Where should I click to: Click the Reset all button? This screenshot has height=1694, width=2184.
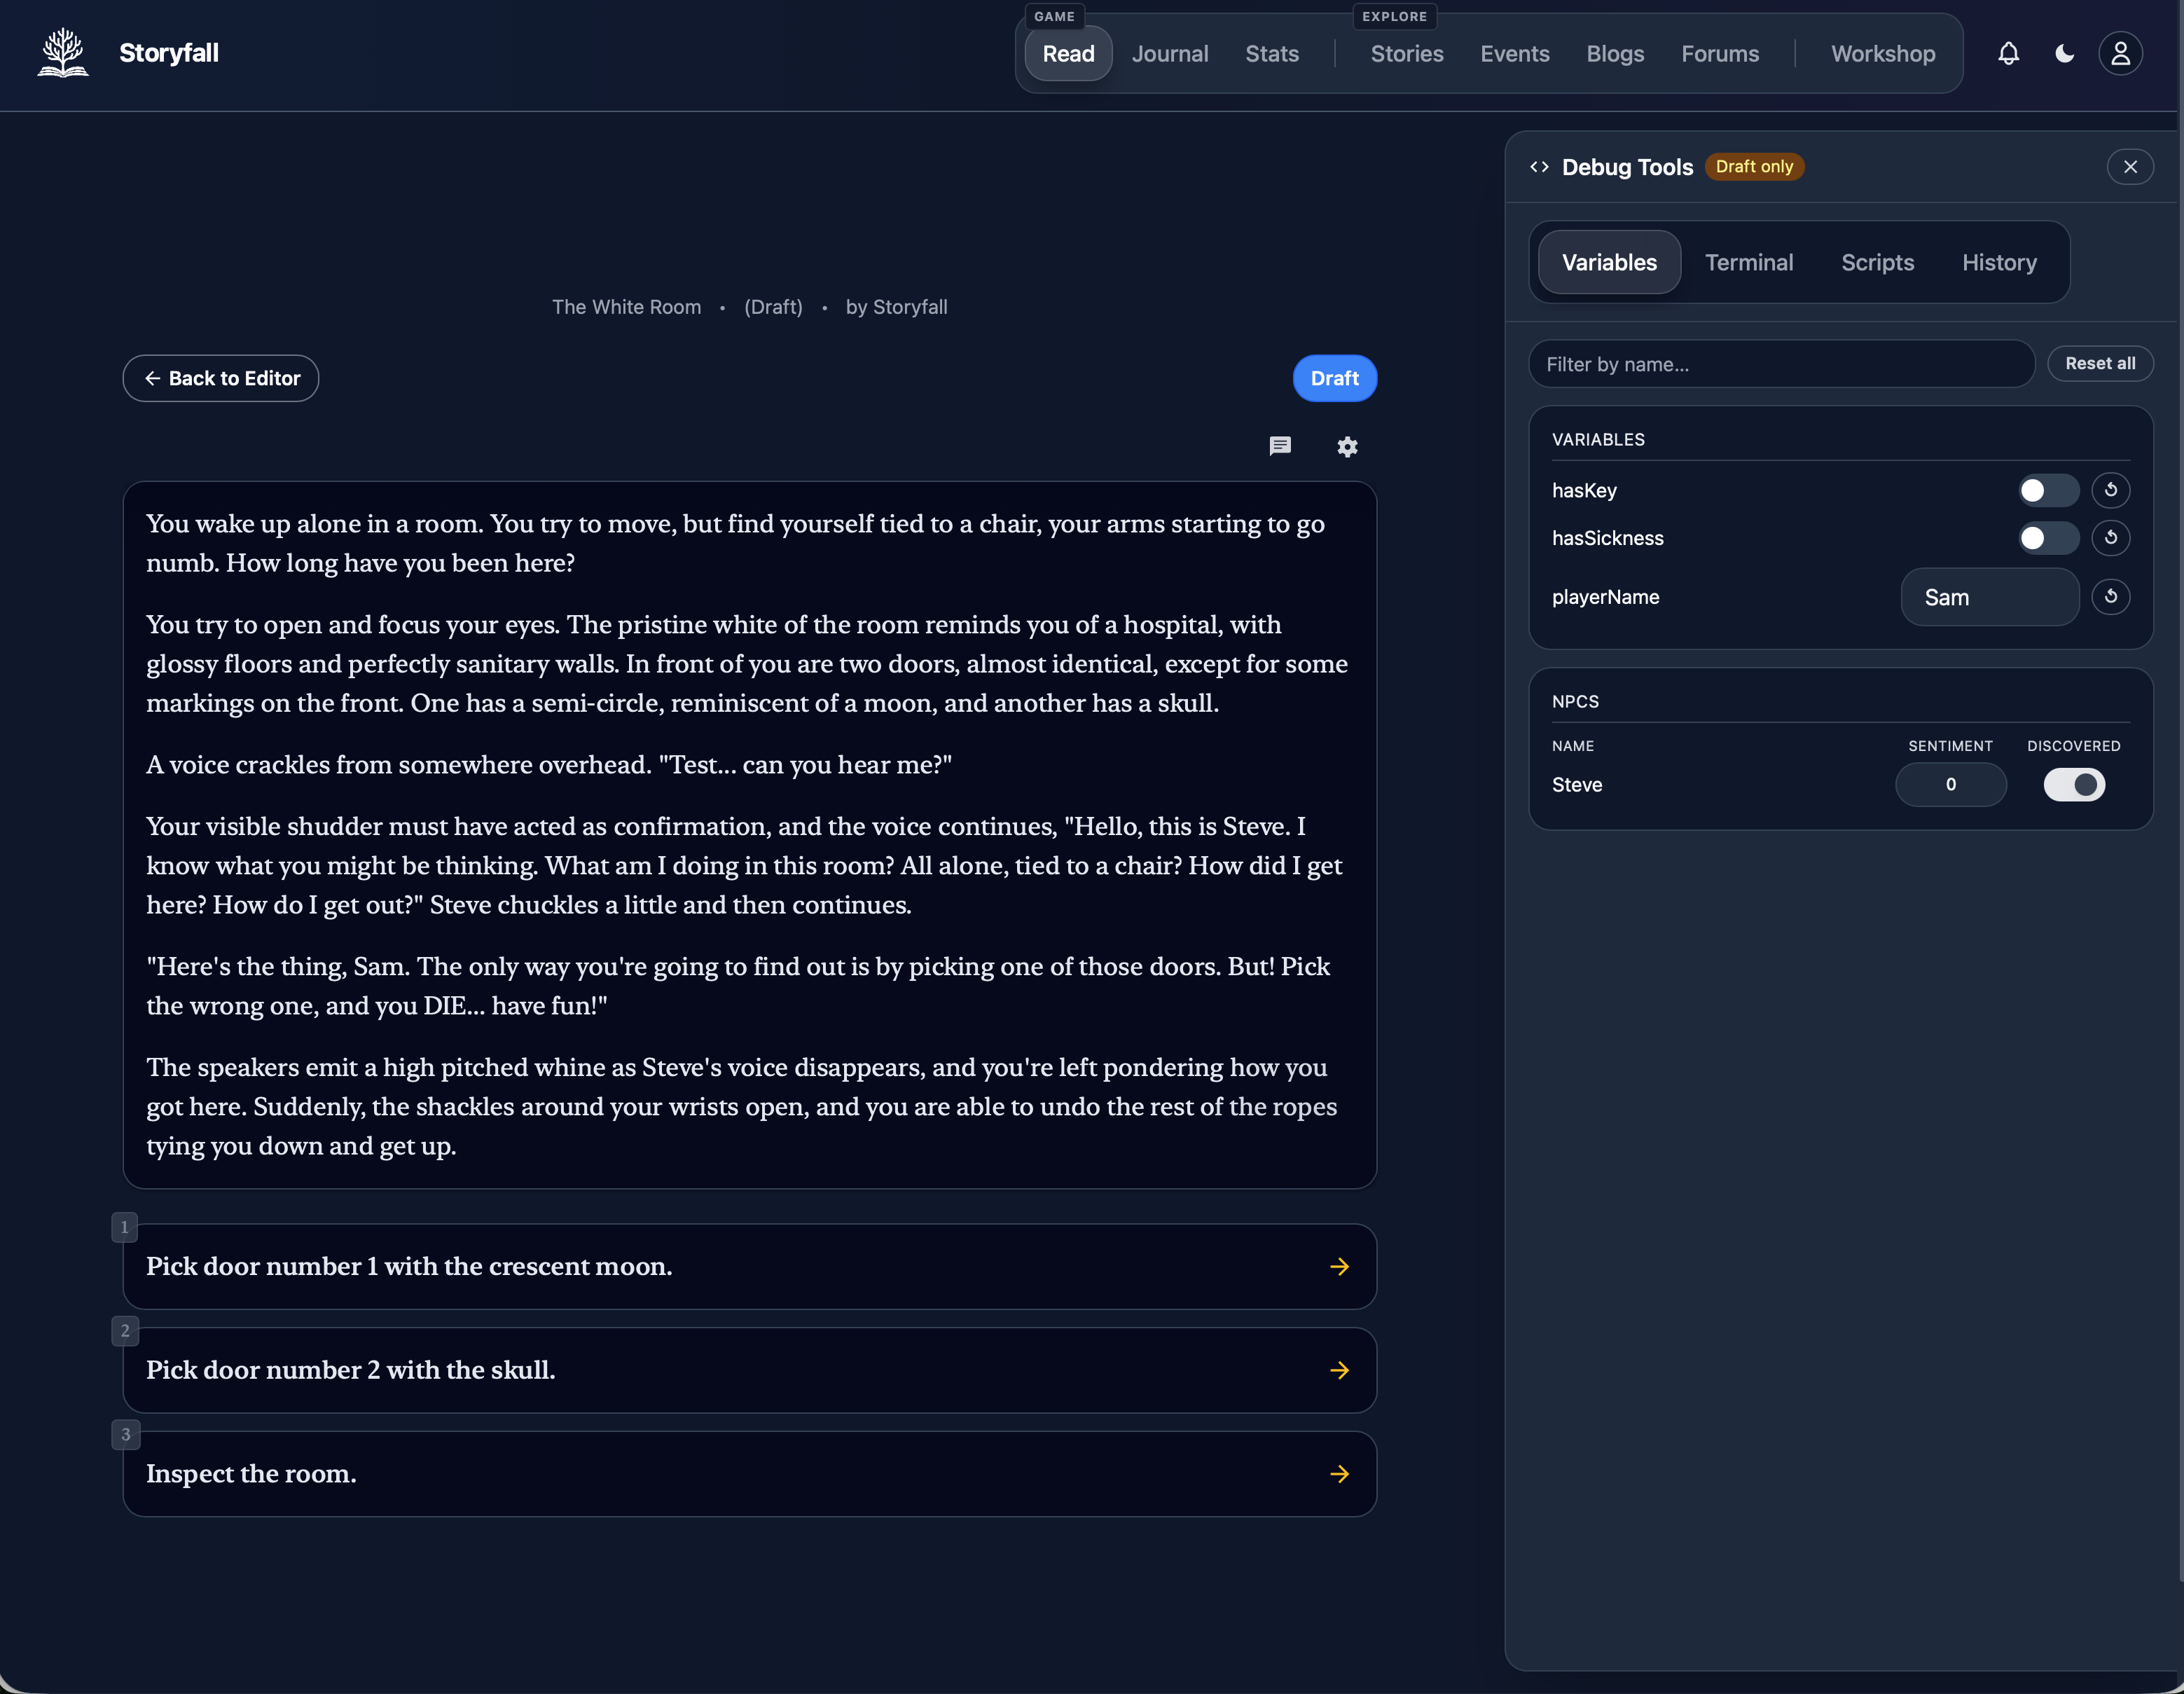(x=2100, y=363)
